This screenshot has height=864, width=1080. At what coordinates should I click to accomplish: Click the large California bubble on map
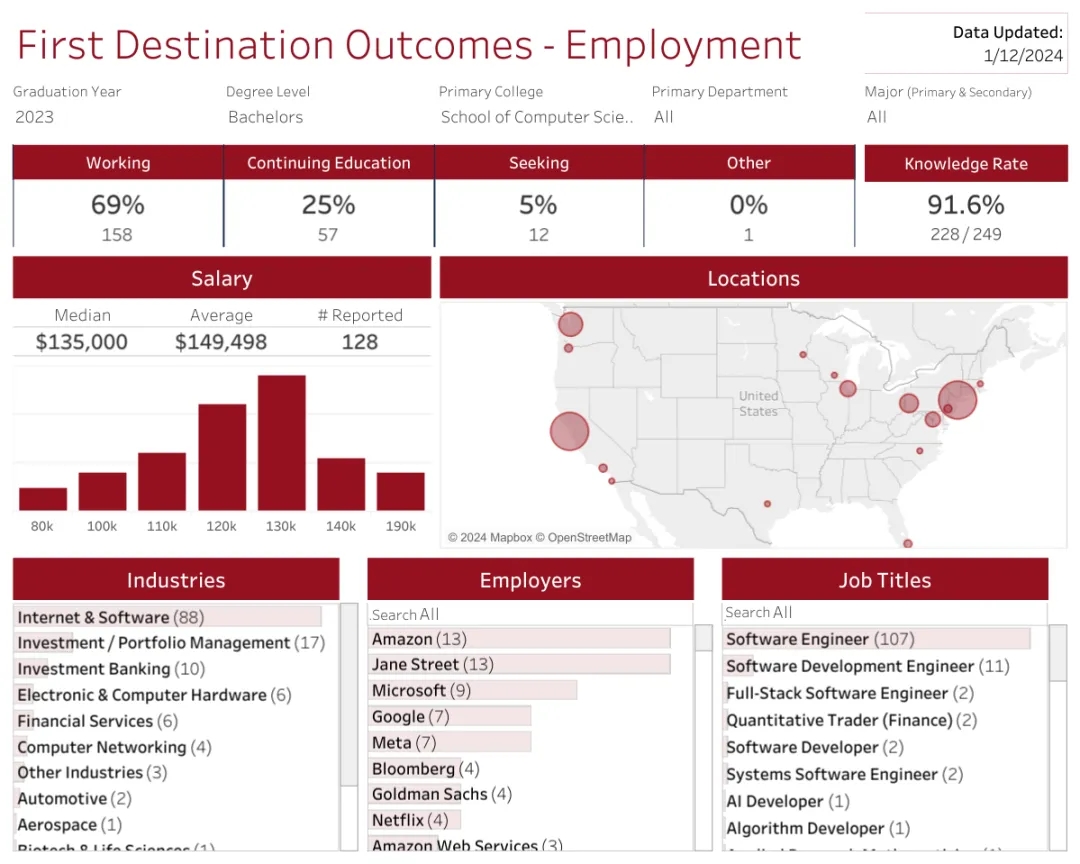coord(569,432)
